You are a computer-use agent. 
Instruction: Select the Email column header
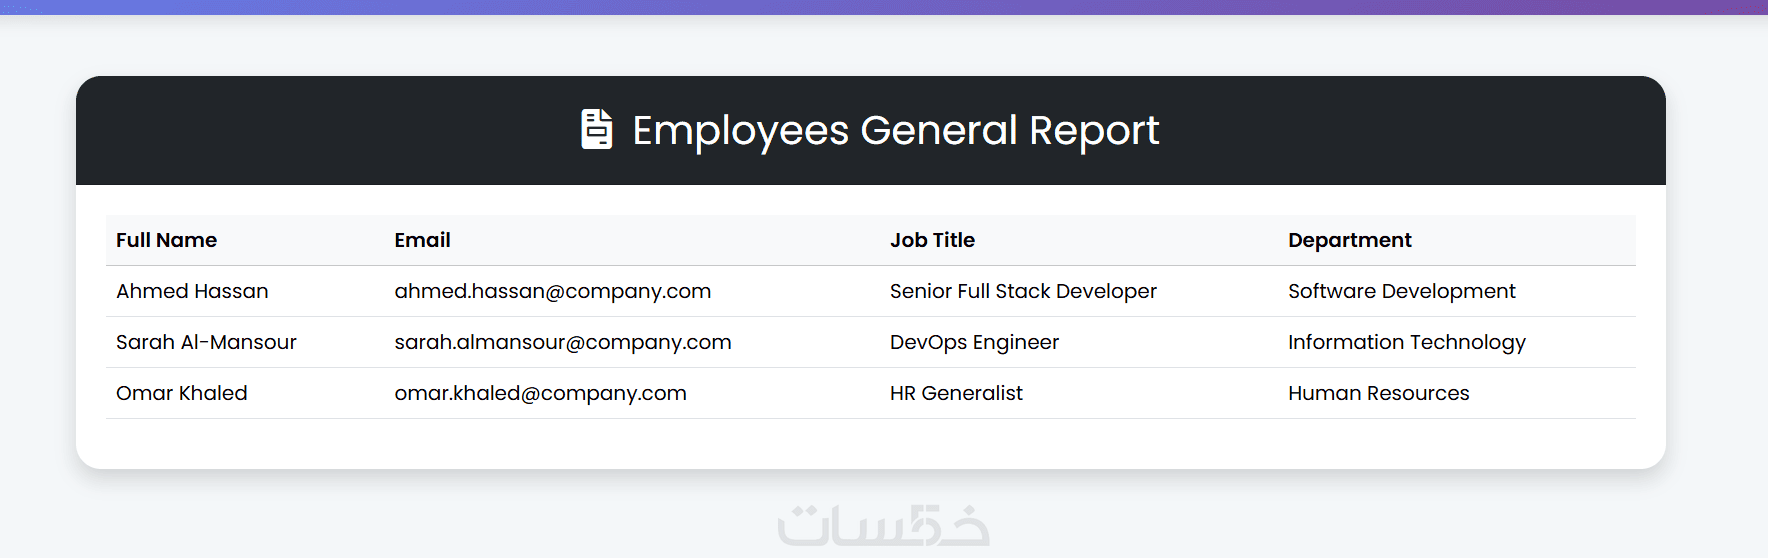tap(422, 240)
